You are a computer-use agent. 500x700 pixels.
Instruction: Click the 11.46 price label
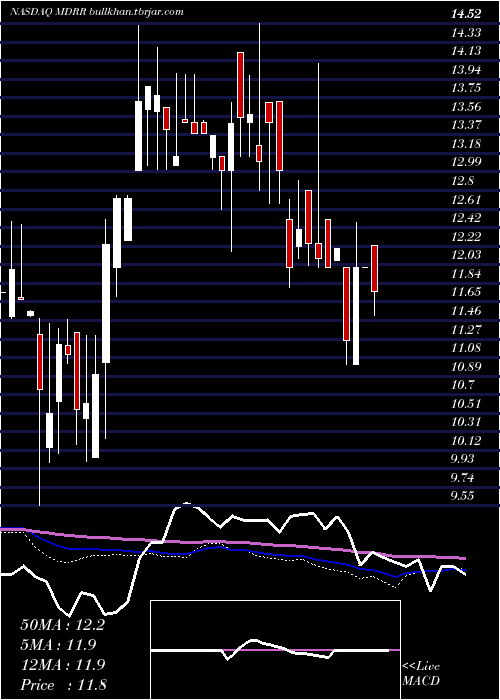(x=466, y=310)
